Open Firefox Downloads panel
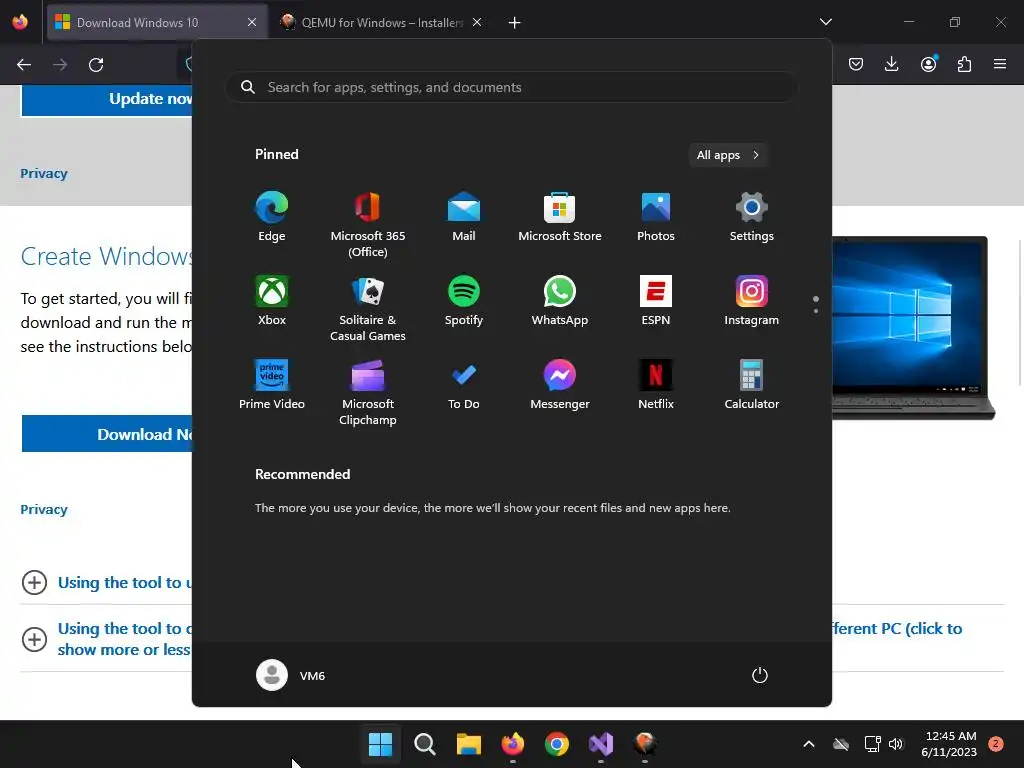1024x768 pixels. click(891, 64)
